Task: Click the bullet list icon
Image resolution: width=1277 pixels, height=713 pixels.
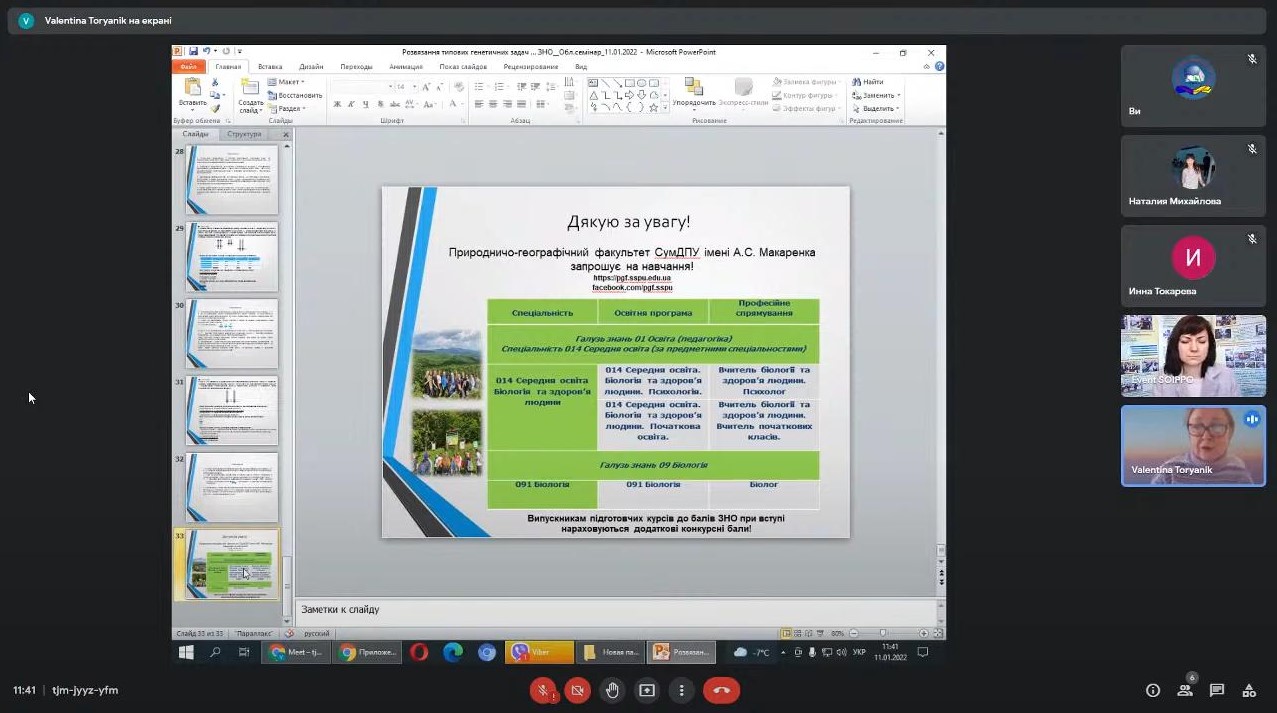Action: (479, 87)
